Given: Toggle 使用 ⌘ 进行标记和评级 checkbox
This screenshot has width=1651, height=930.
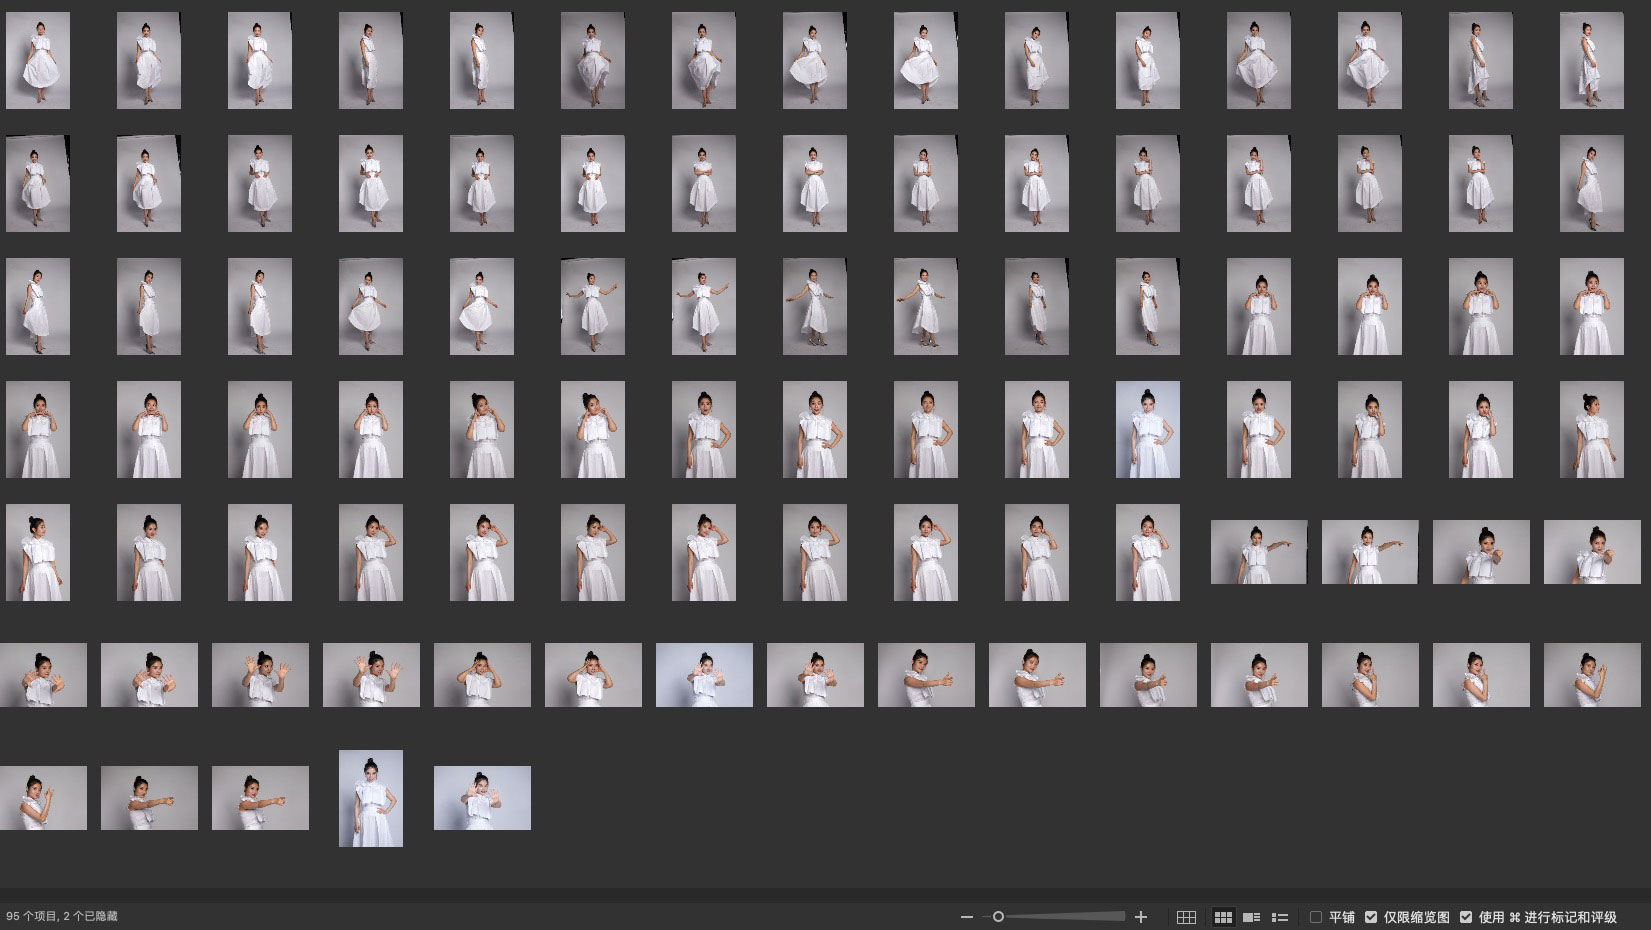Looking at the screenshot, I should tap(1466, 917).
